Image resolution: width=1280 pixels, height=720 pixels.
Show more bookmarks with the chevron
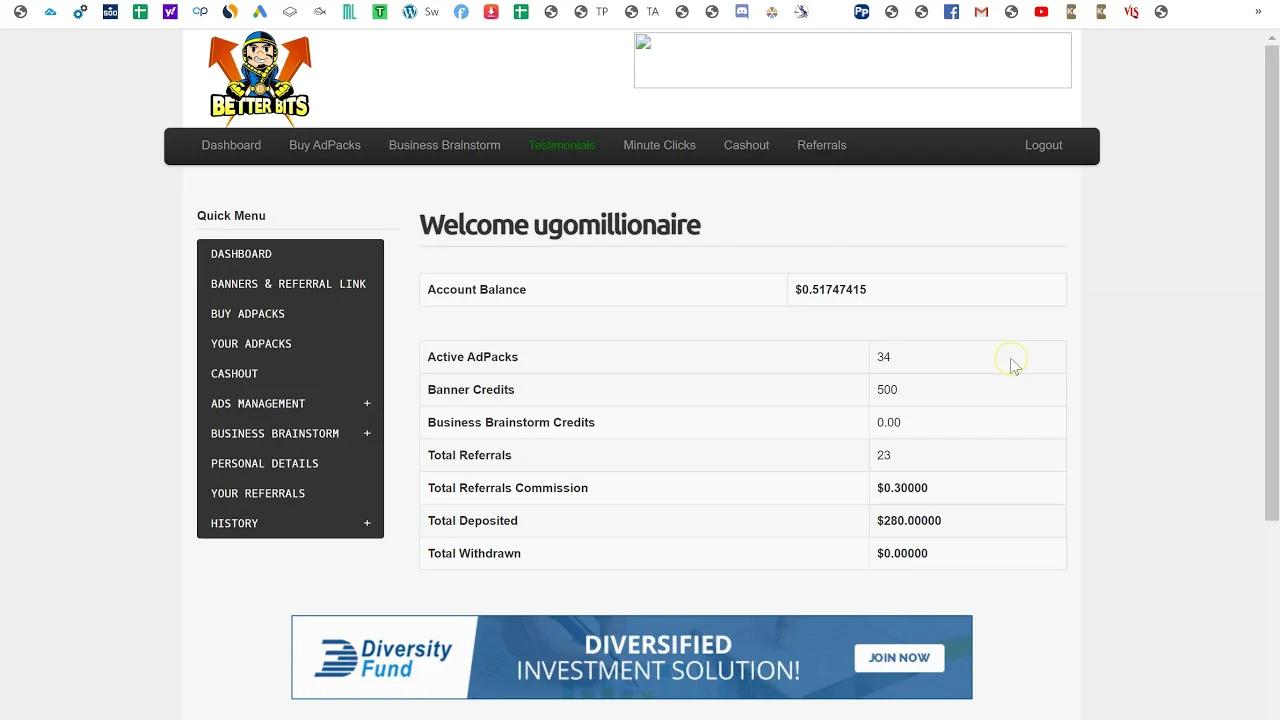1258,12
